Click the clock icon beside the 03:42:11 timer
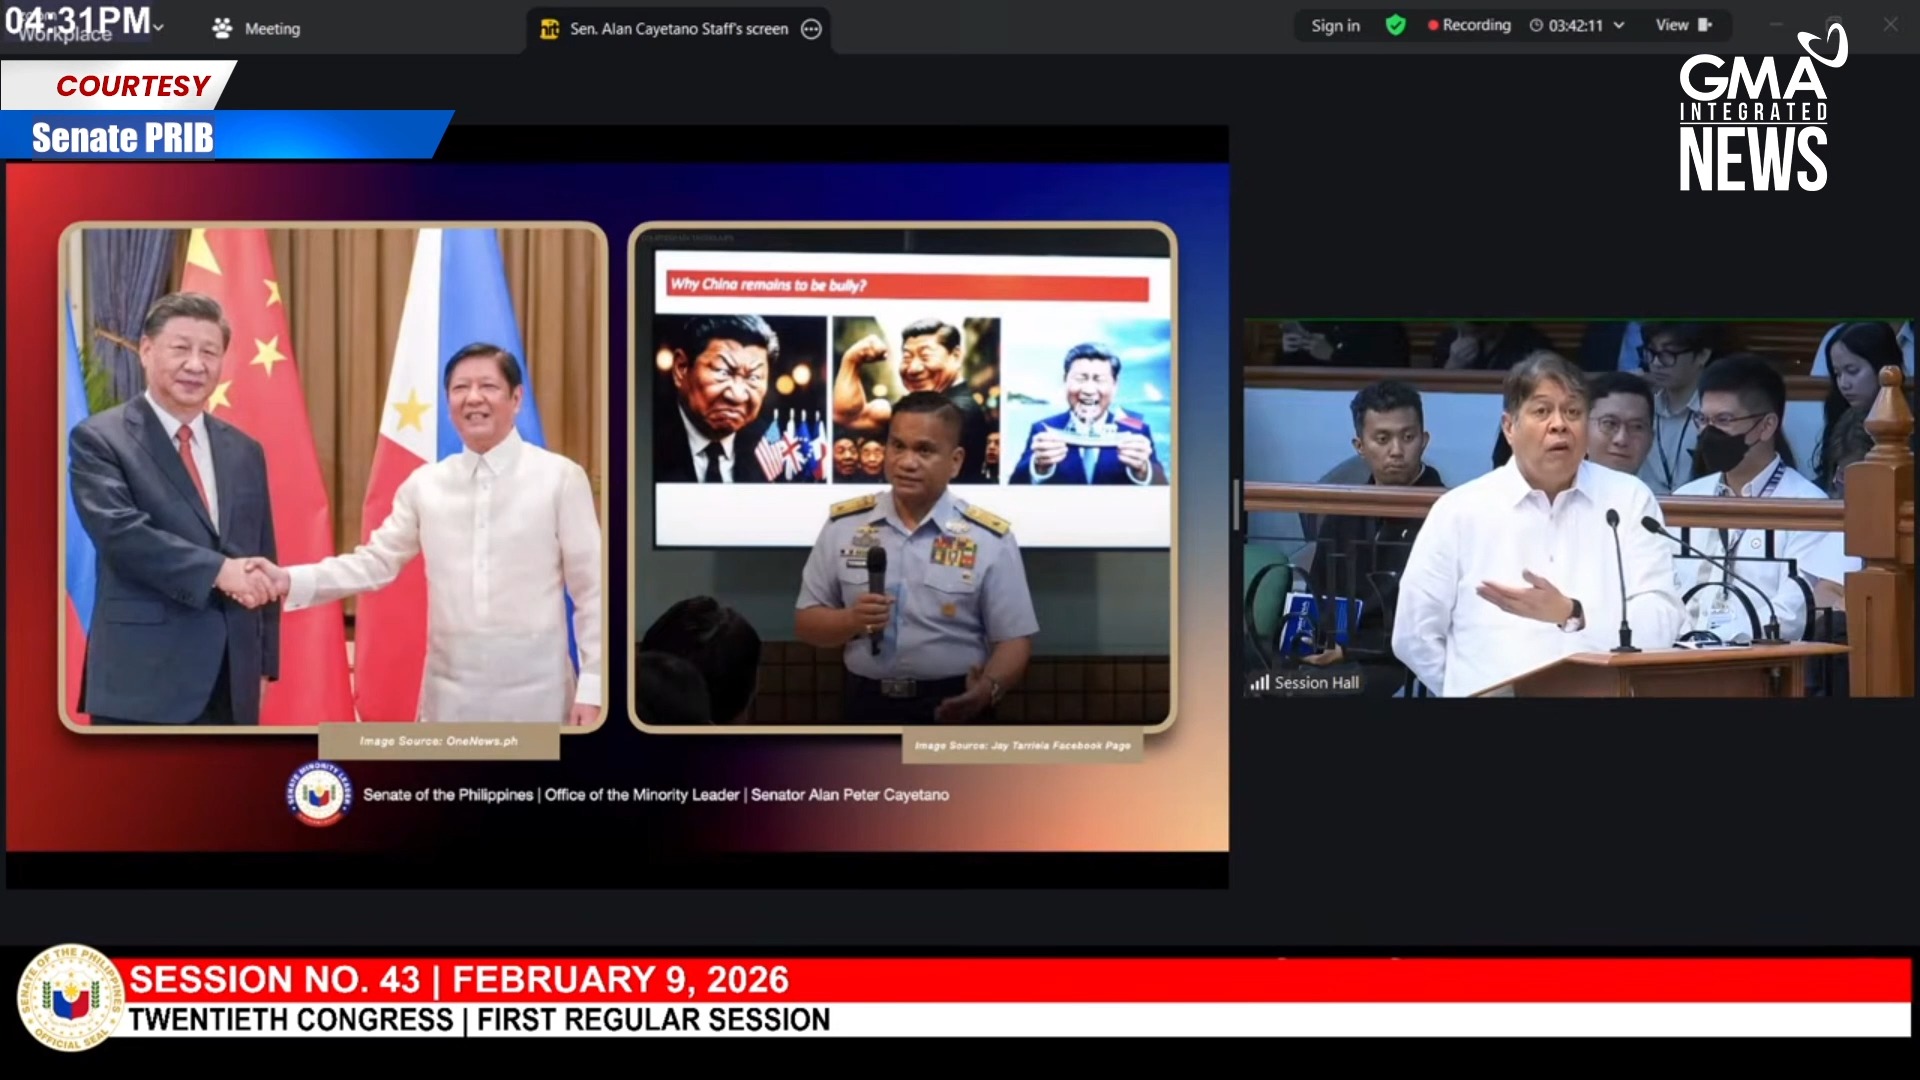Screen dimensions: 1920x1080 tap(1536, 26)
